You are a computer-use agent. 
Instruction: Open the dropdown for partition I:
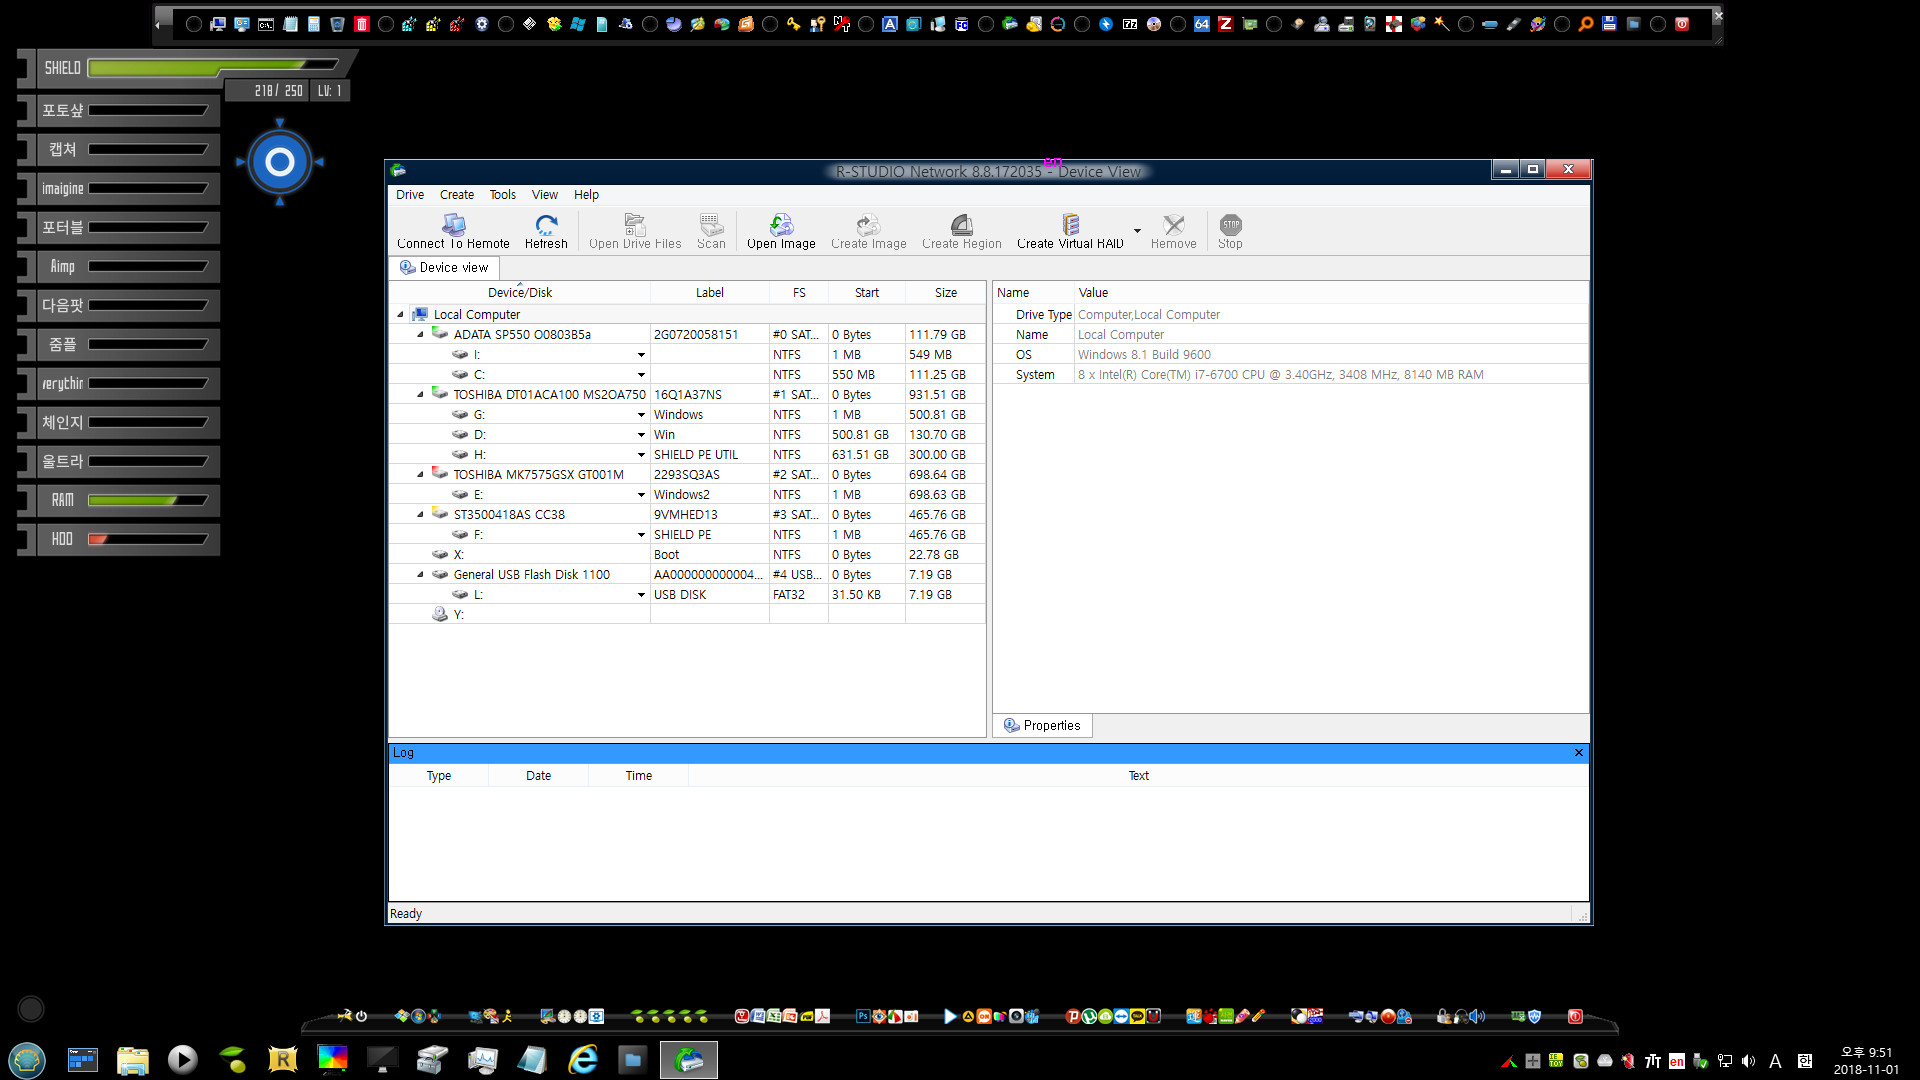641,355
